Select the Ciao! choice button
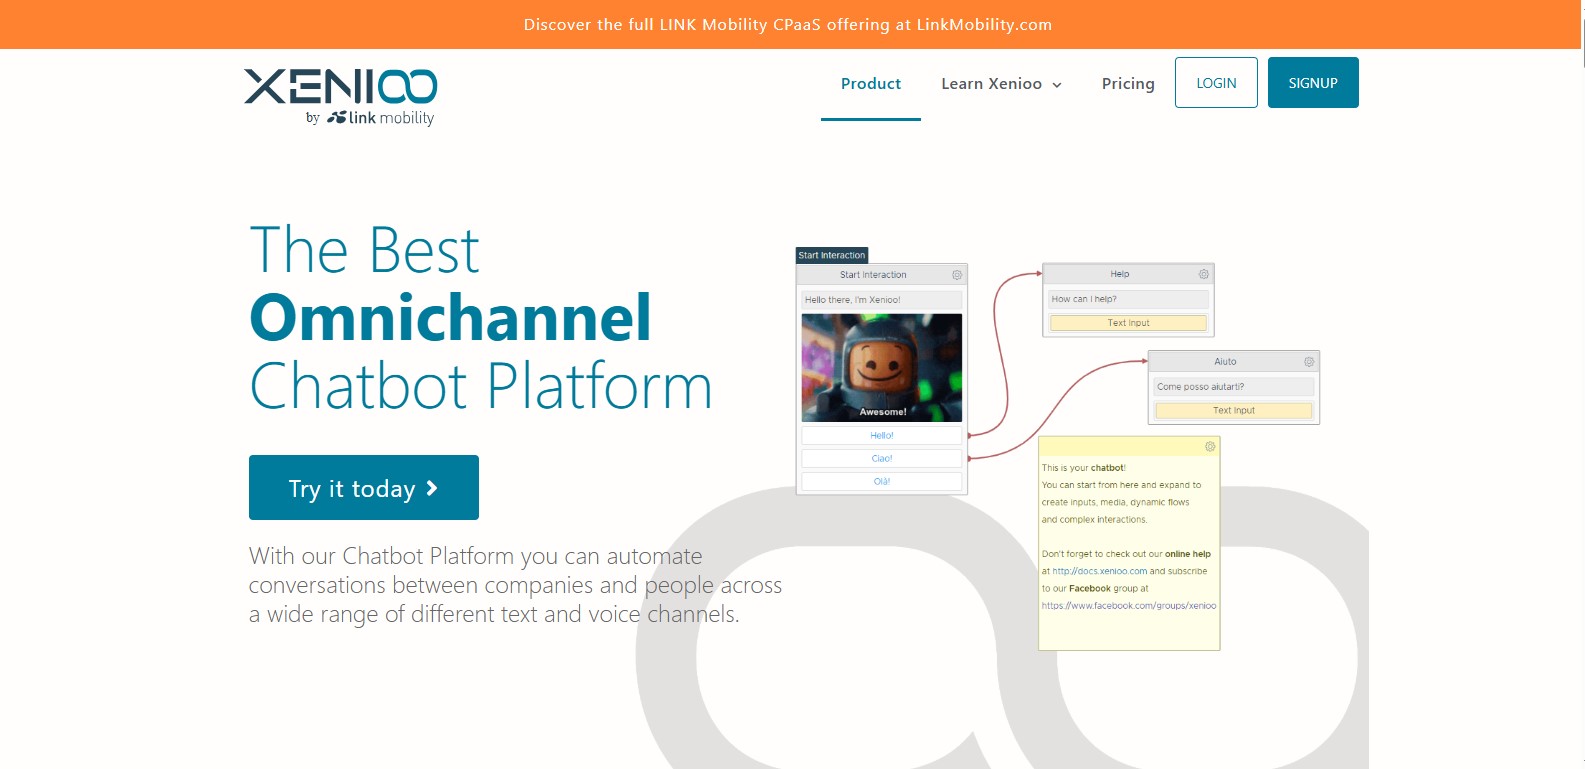Viewport: 1585px width, 769px height. tap(881, 459)
